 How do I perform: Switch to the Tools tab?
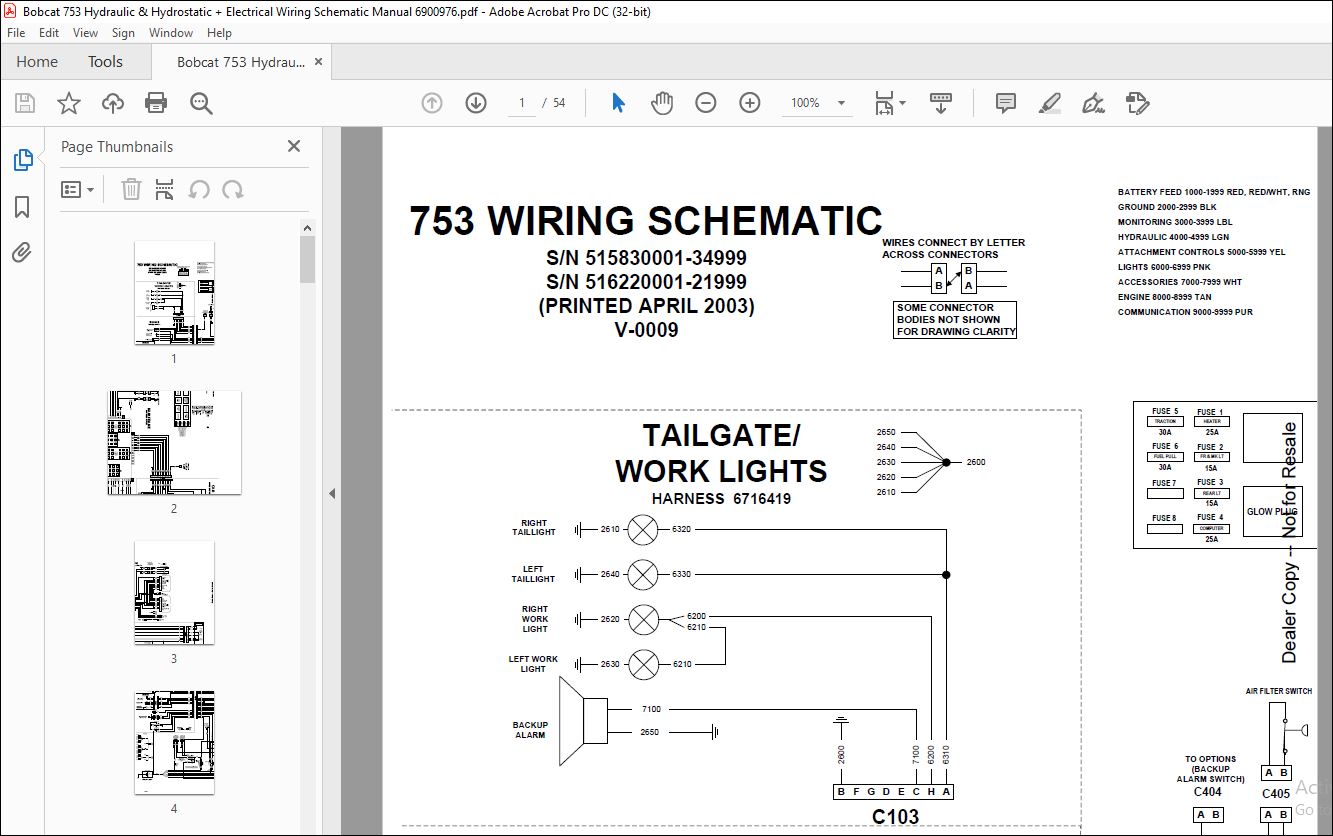click(x=105, y=62)
